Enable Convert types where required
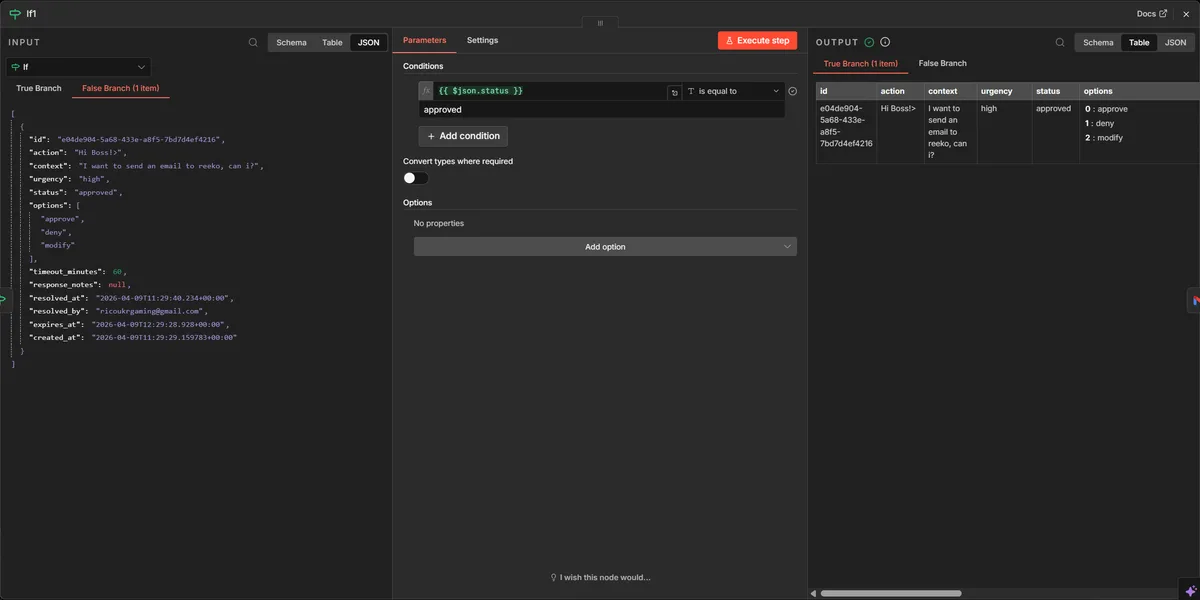 [413, 177]
